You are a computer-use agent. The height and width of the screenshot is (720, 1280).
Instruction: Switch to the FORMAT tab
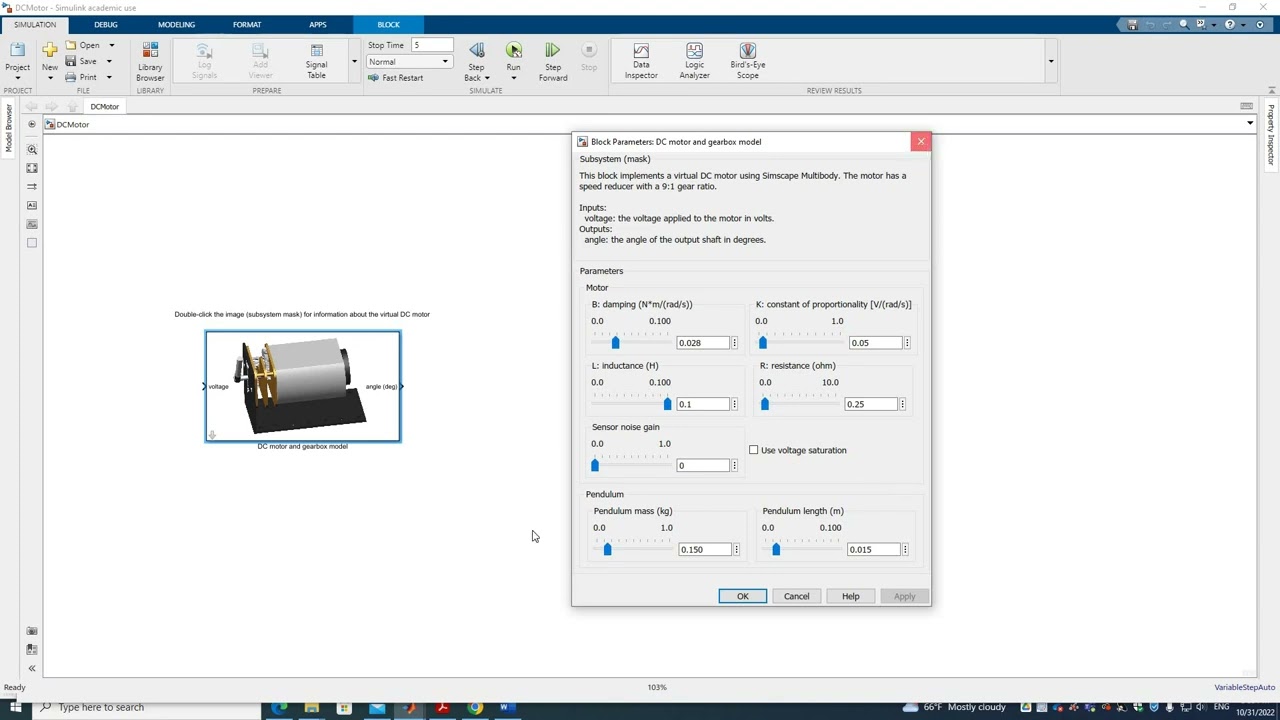pyautogui.click(x=247, y=25)
